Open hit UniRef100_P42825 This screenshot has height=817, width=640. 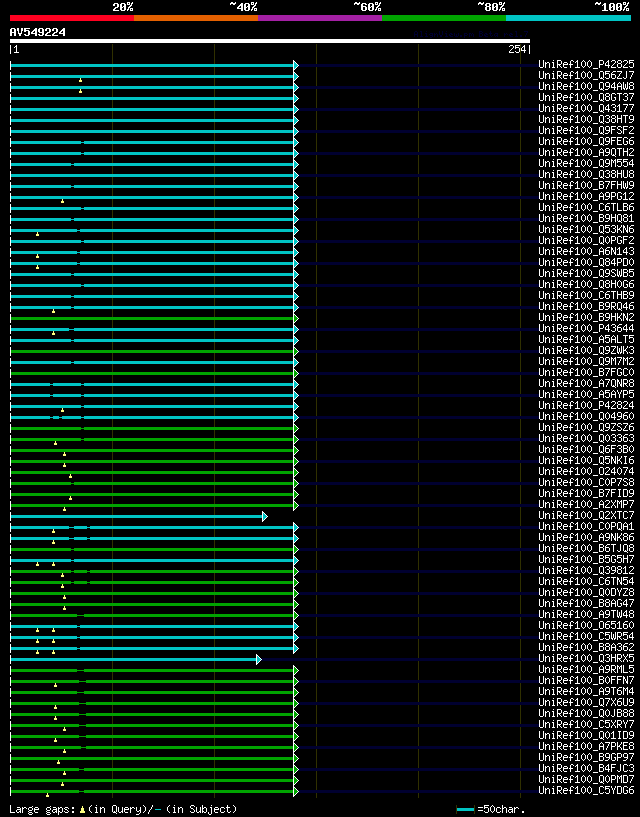pyautogui.click(x=586, y=64)
